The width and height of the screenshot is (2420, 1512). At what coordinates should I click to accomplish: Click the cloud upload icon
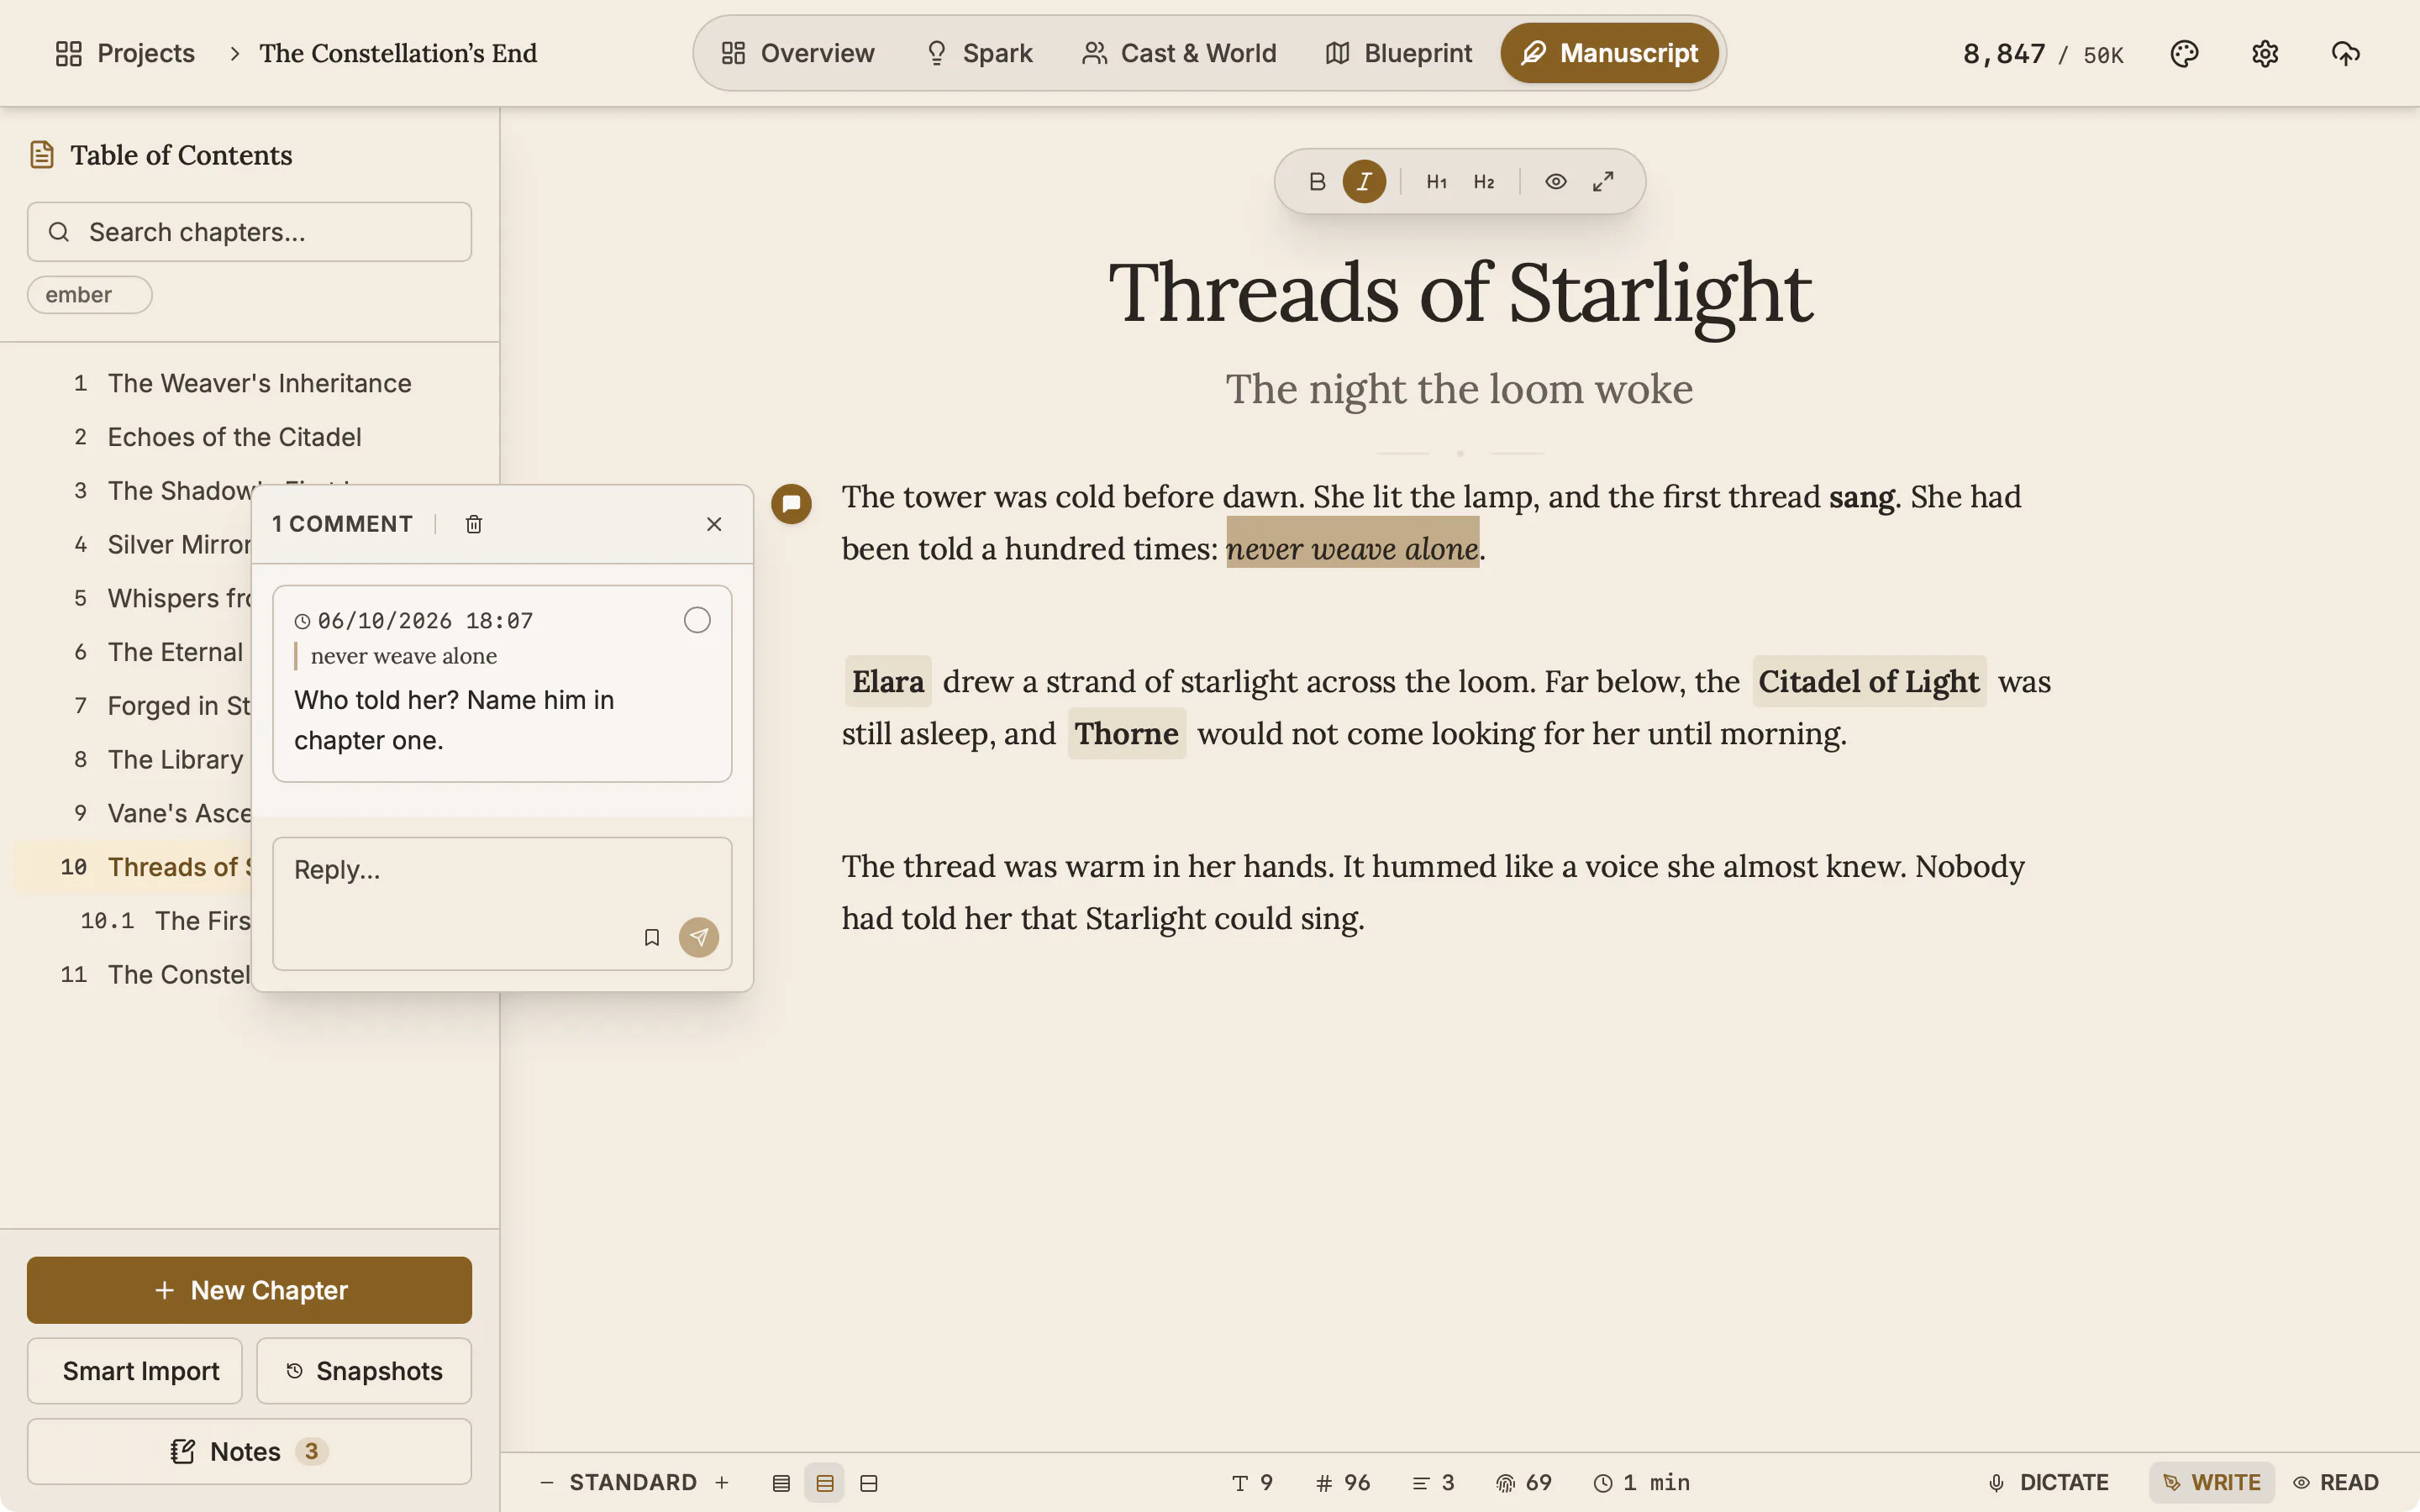[x=2345, y=53]
